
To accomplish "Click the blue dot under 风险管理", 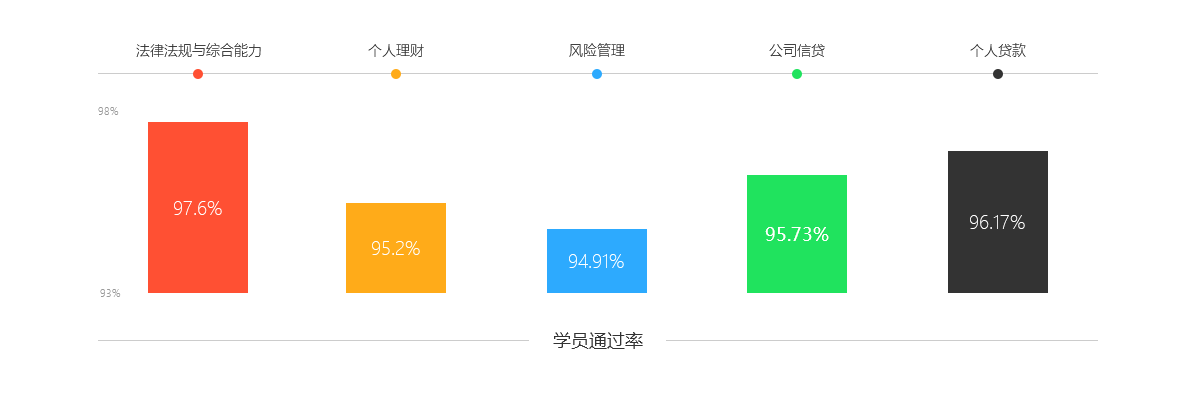I will coord(597,74).
